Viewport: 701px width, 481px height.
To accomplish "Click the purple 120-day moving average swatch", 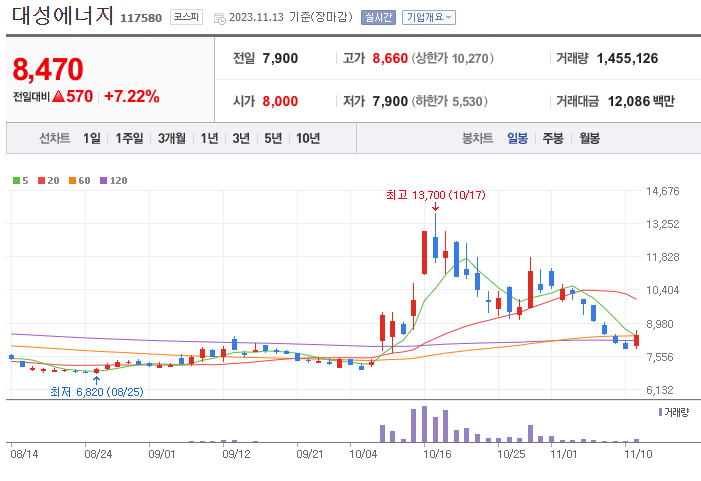I will click(103, 181).
